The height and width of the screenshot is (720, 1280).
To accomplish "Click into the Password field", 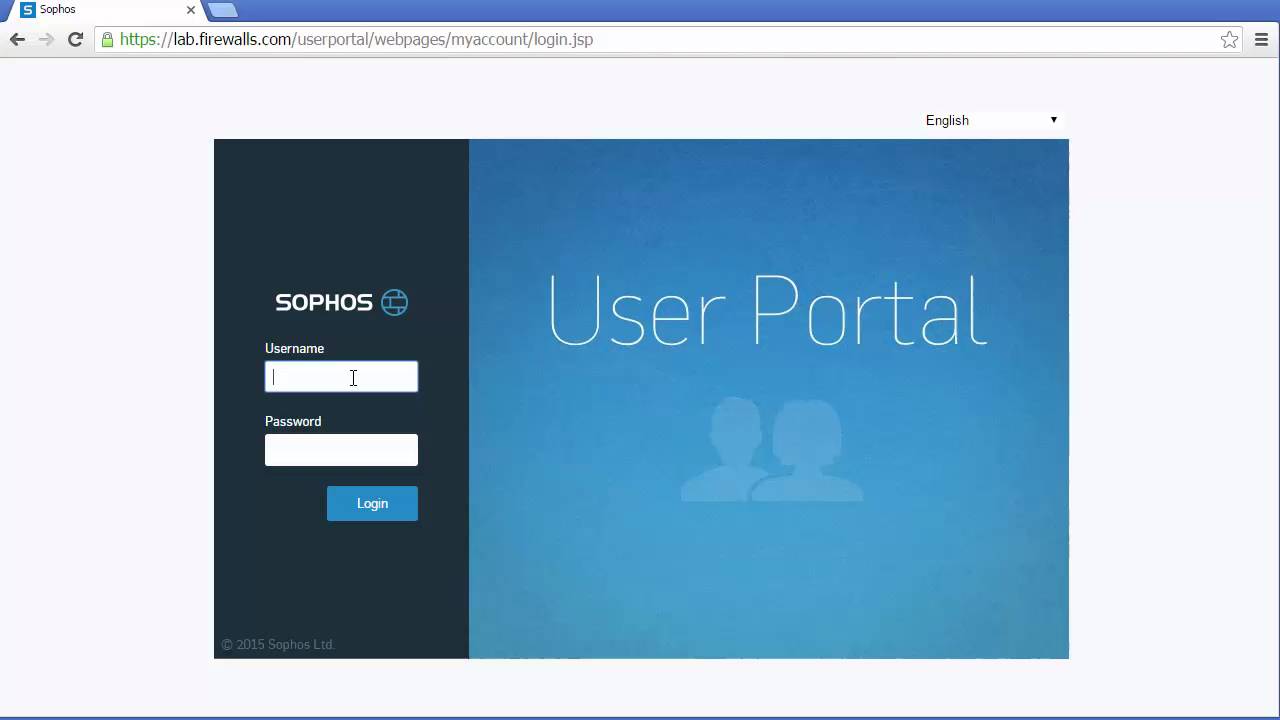I will click(x=341, y=450).
